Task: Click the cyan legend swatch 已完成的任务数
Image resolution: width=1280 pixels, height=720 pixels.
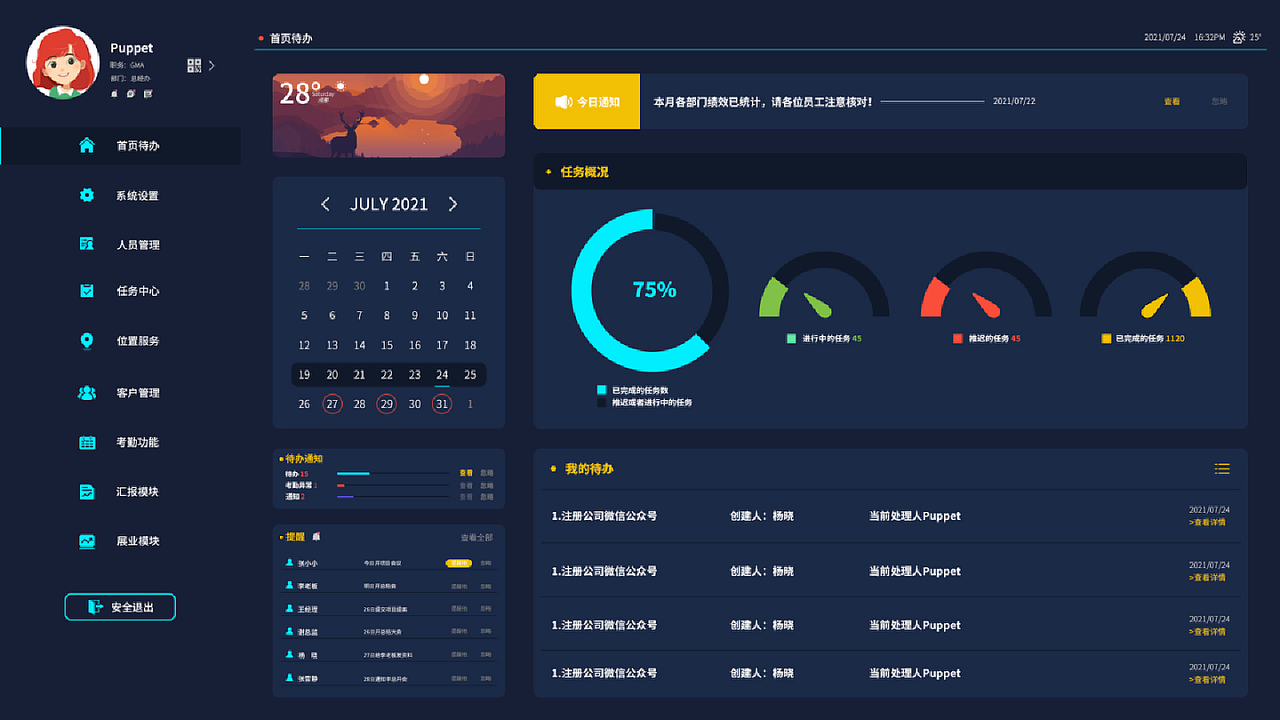Action: (x=602, y=390)
